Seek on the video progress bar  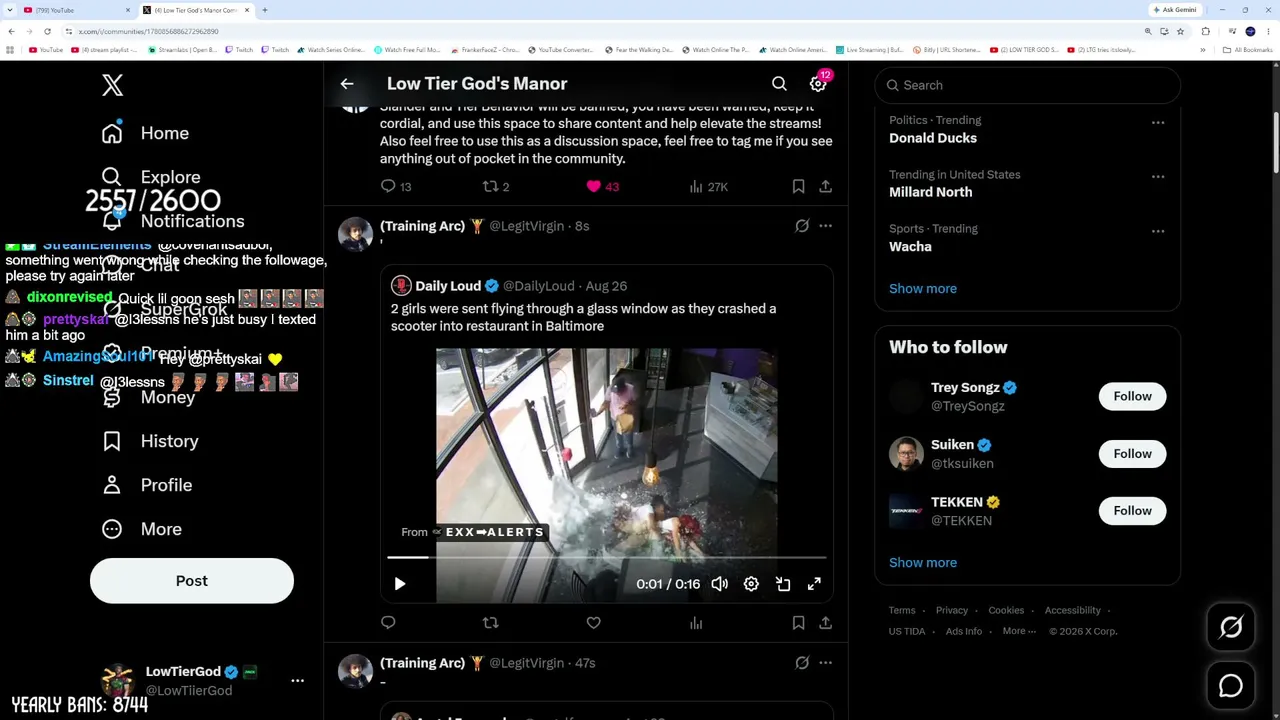click(x=607, y=557)
